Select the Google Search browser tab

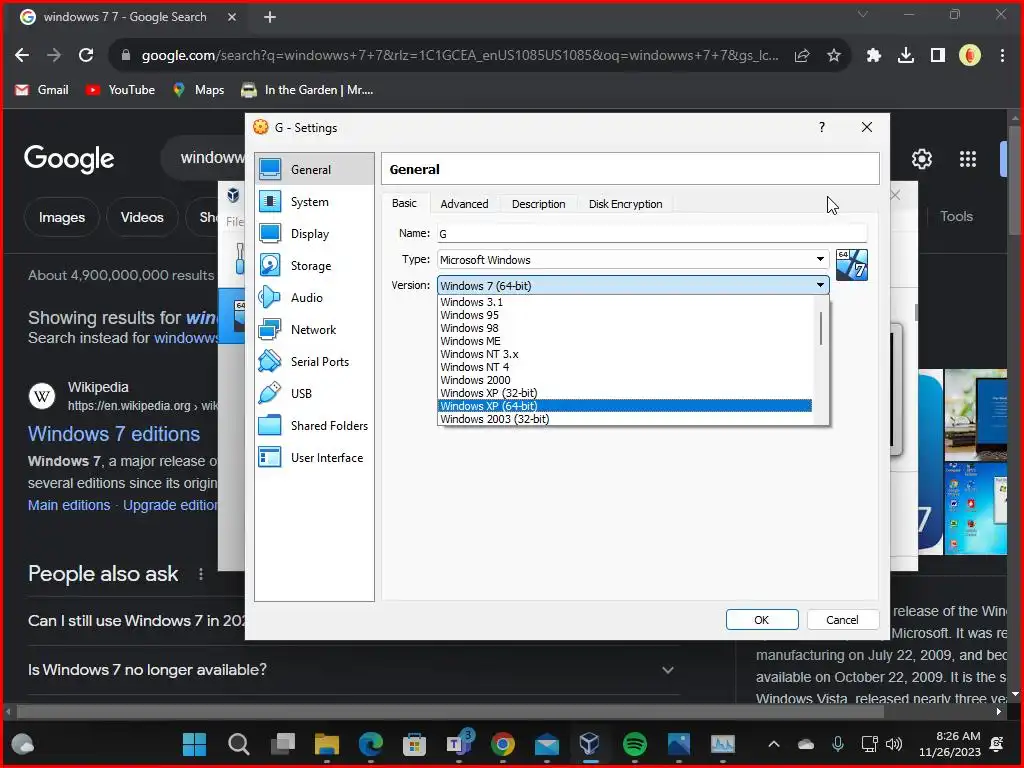click(128, 17)
